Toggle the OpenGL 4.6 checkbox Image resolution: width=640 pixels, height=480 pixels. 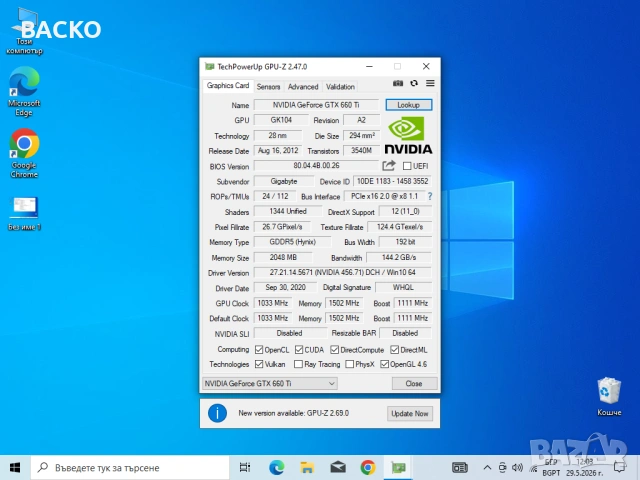(384, 364)
